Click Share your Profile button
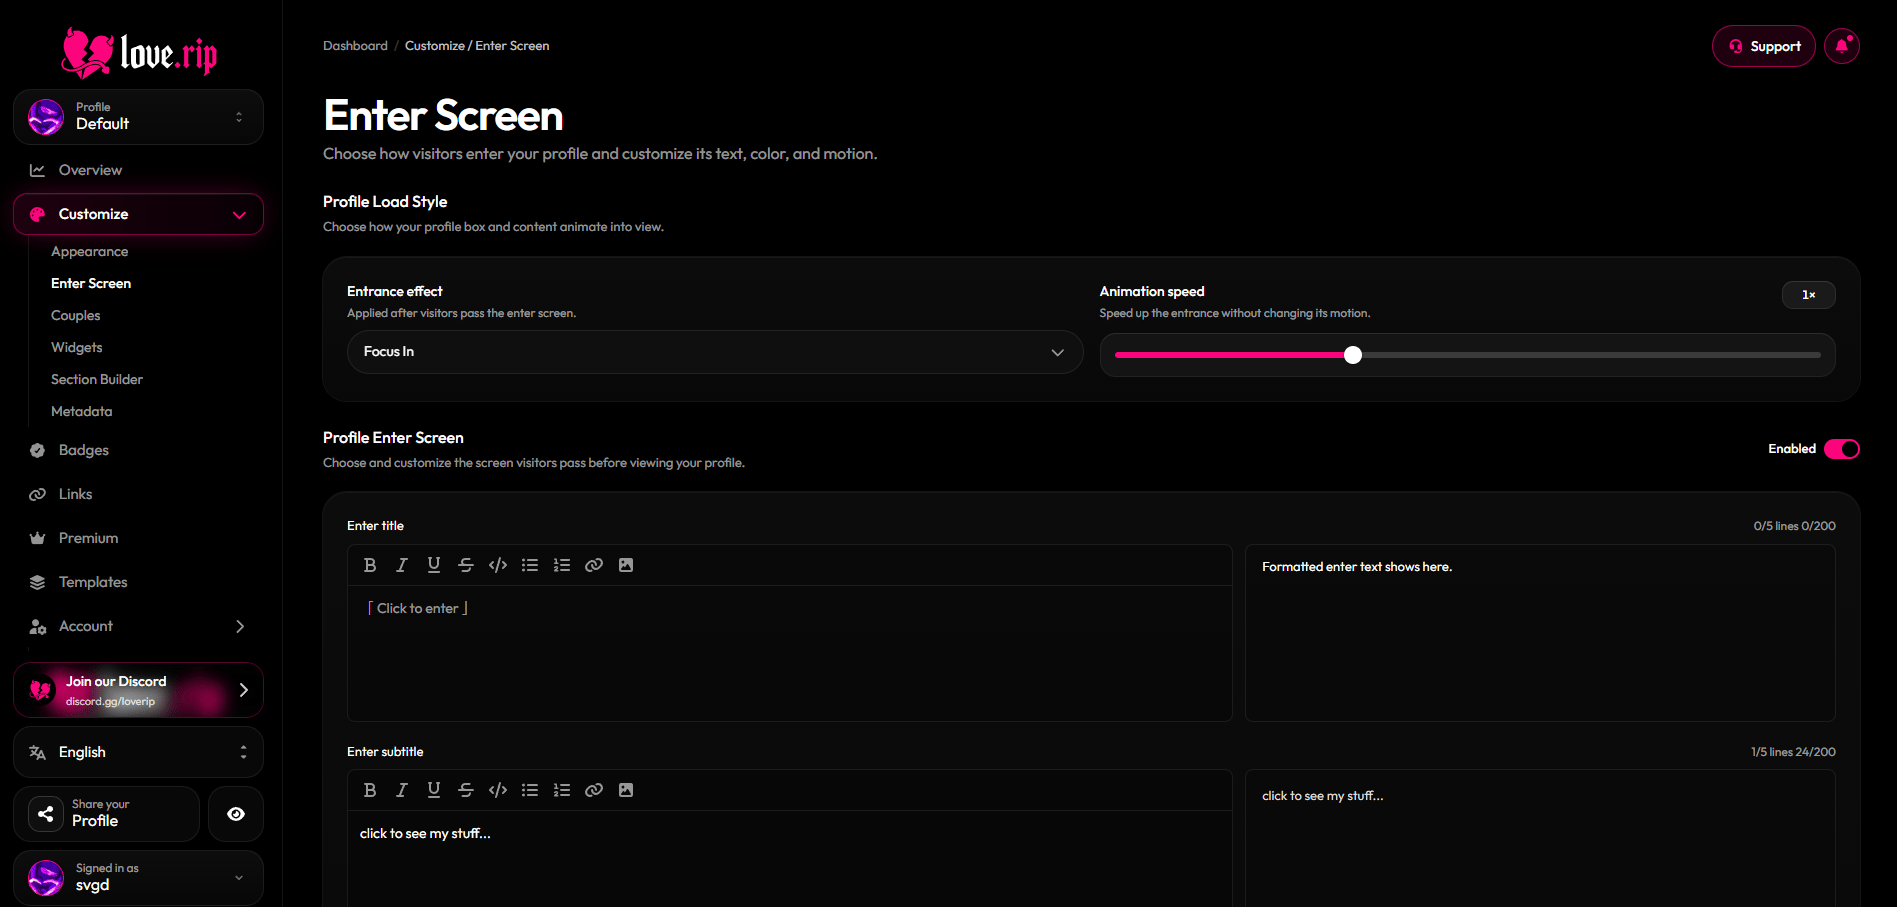The image size is (1897, 907). pyautogui.click(x=106, y=814)
